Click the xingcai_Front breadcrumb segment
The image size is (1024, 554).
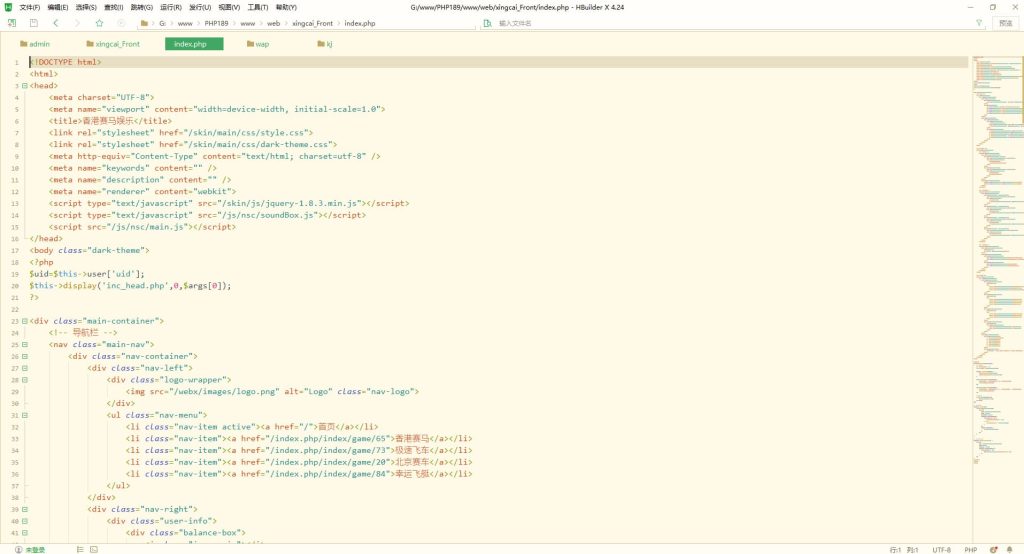pyautogui.click(x=312, y=23)
